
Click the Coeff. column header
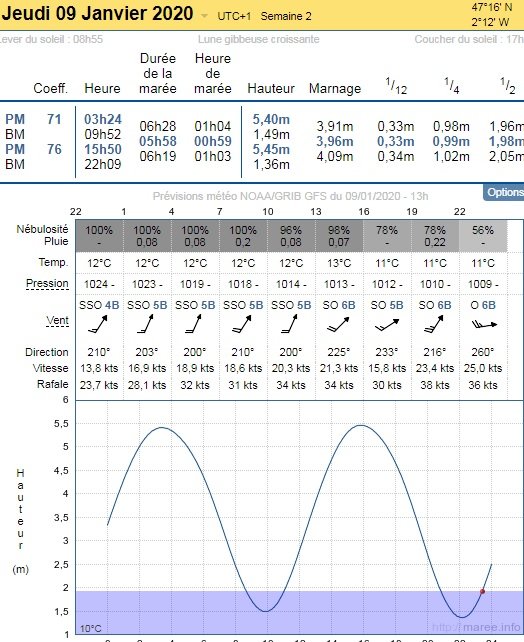(50, 88)
